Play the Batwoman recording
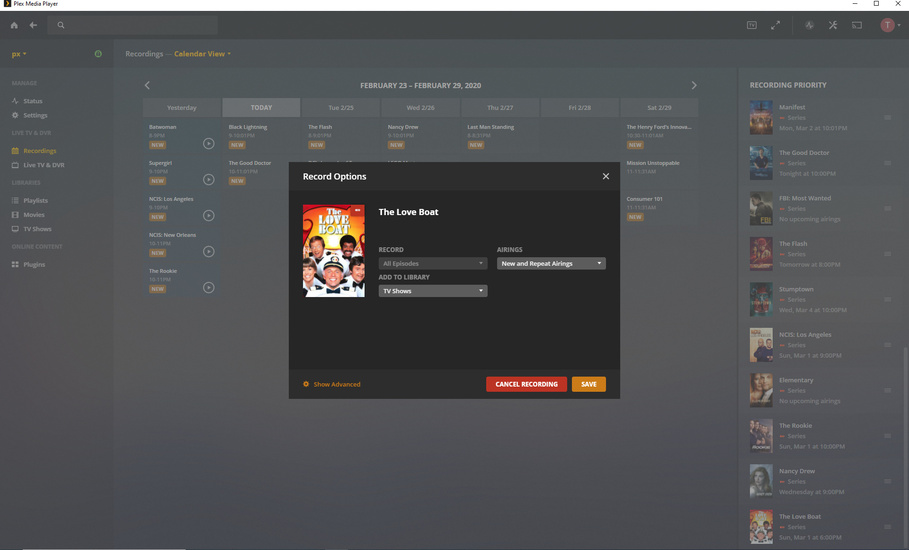 point(209,144)
